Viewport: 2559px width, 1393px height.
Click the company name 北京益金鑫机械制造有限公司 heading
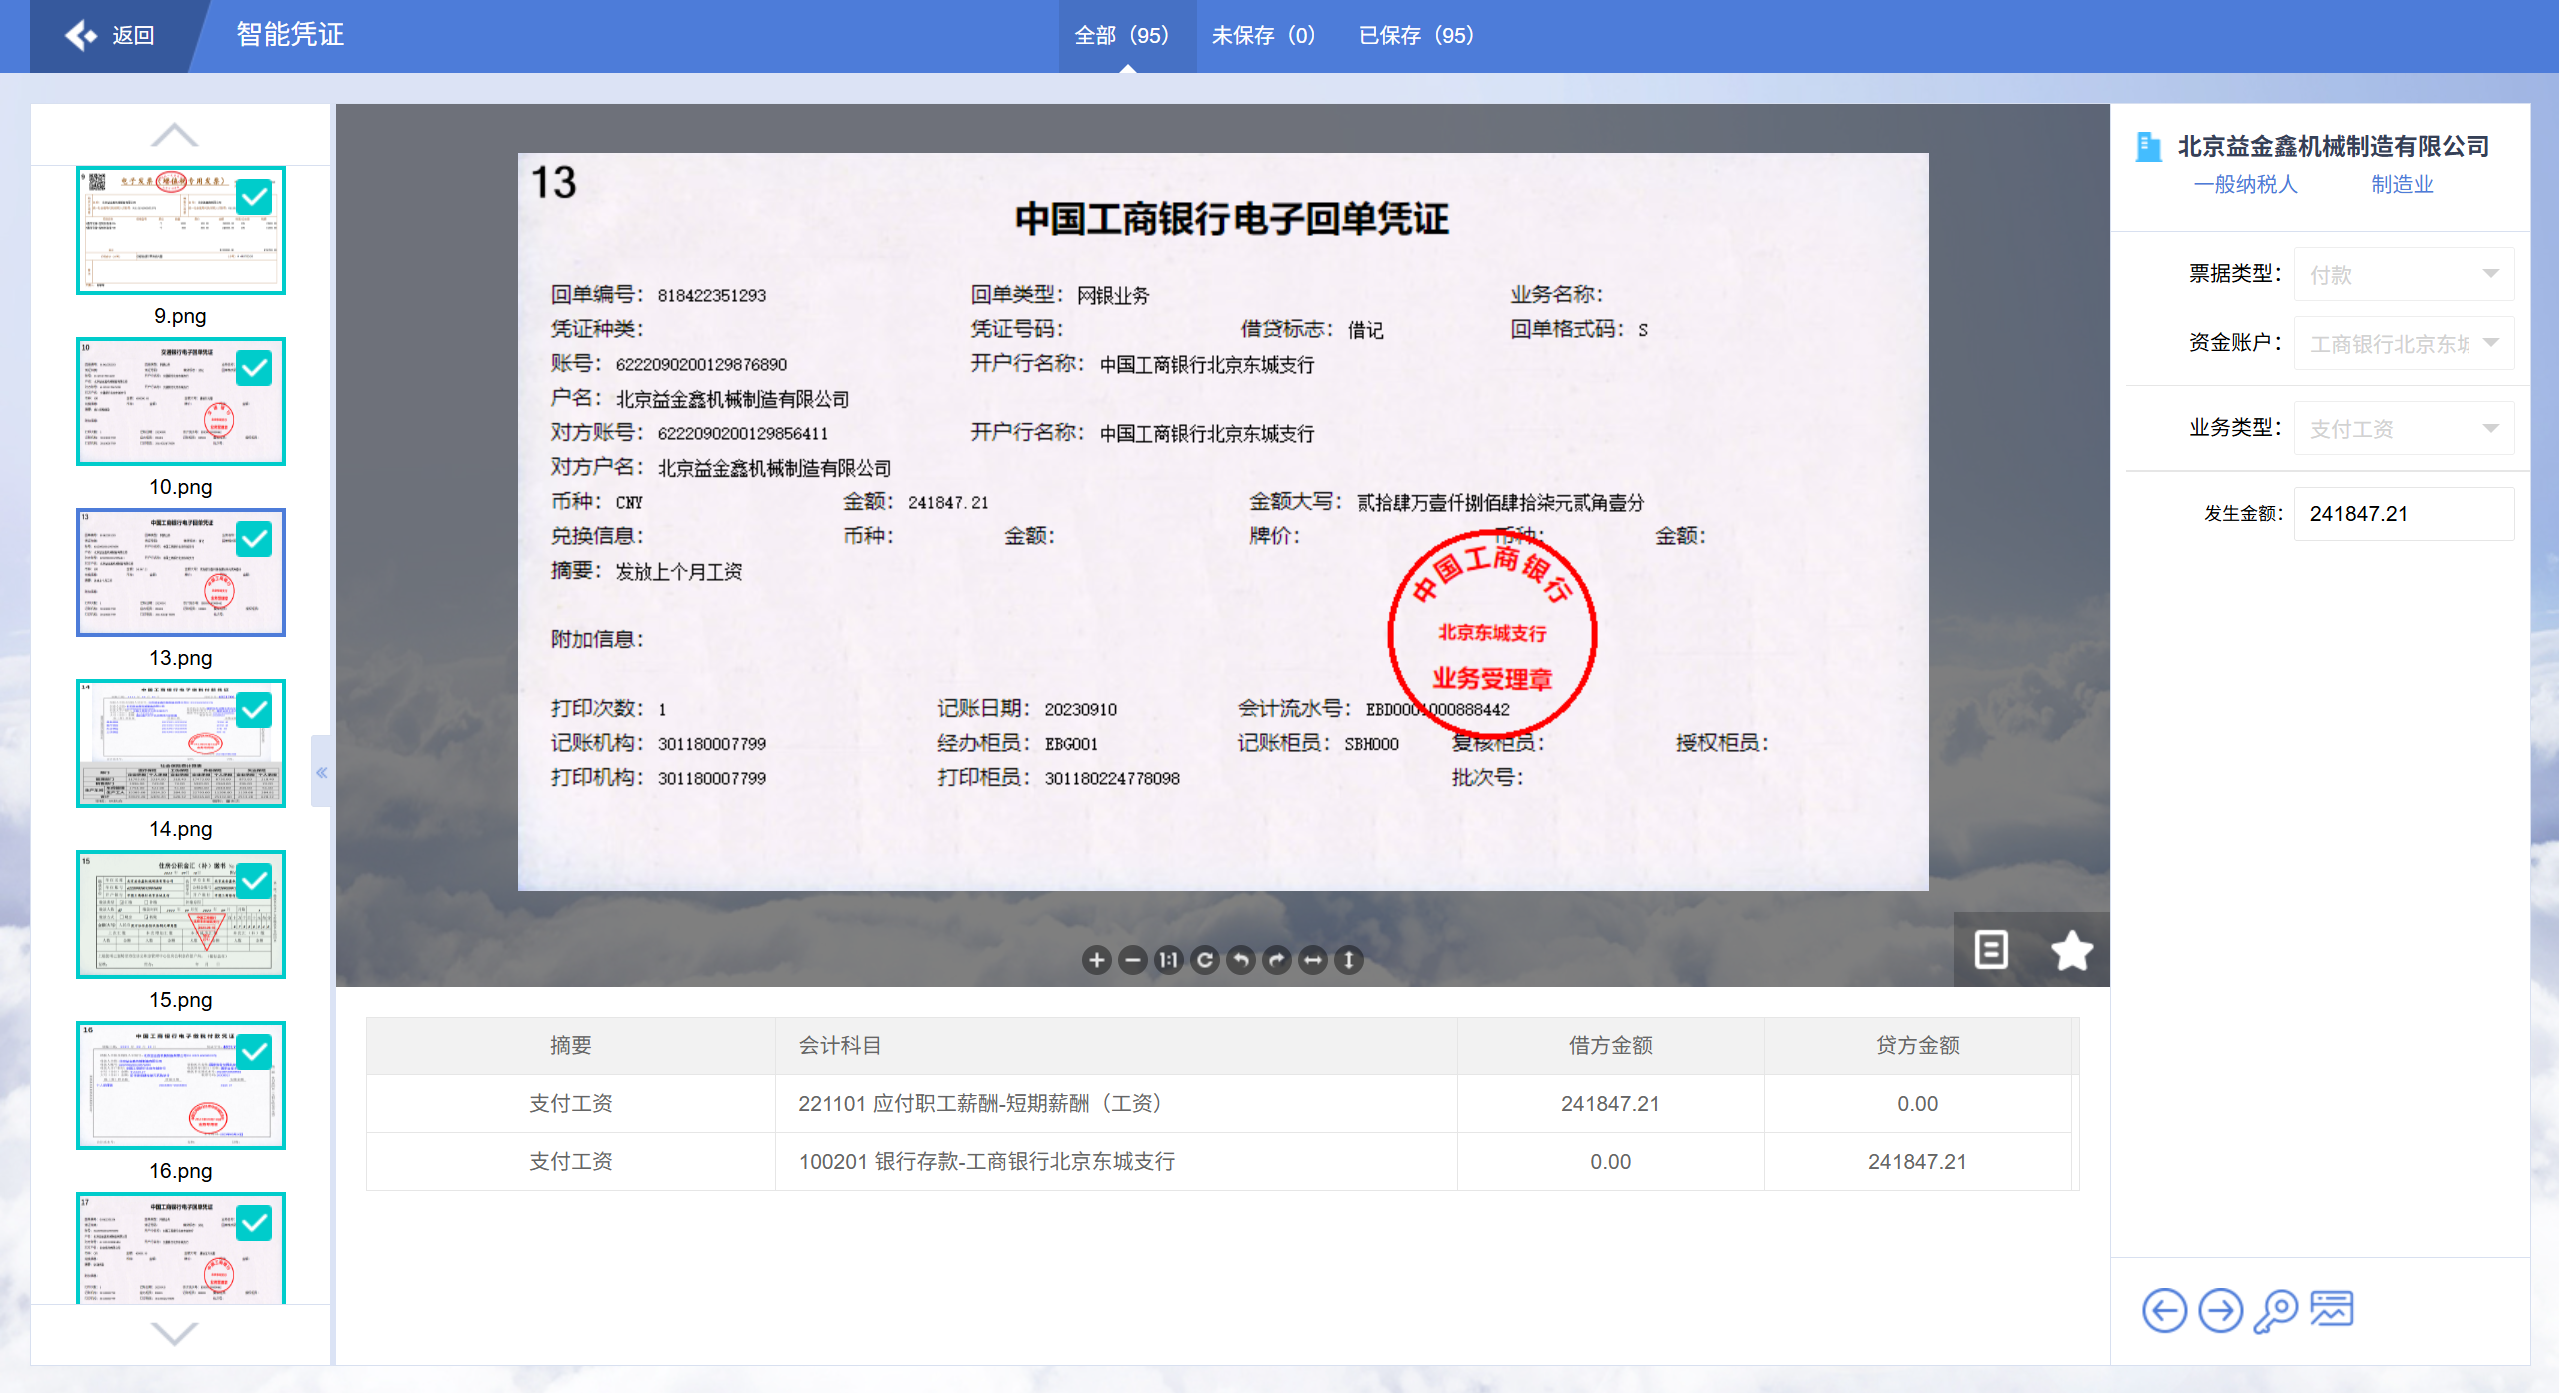(x=2333, y=146)
